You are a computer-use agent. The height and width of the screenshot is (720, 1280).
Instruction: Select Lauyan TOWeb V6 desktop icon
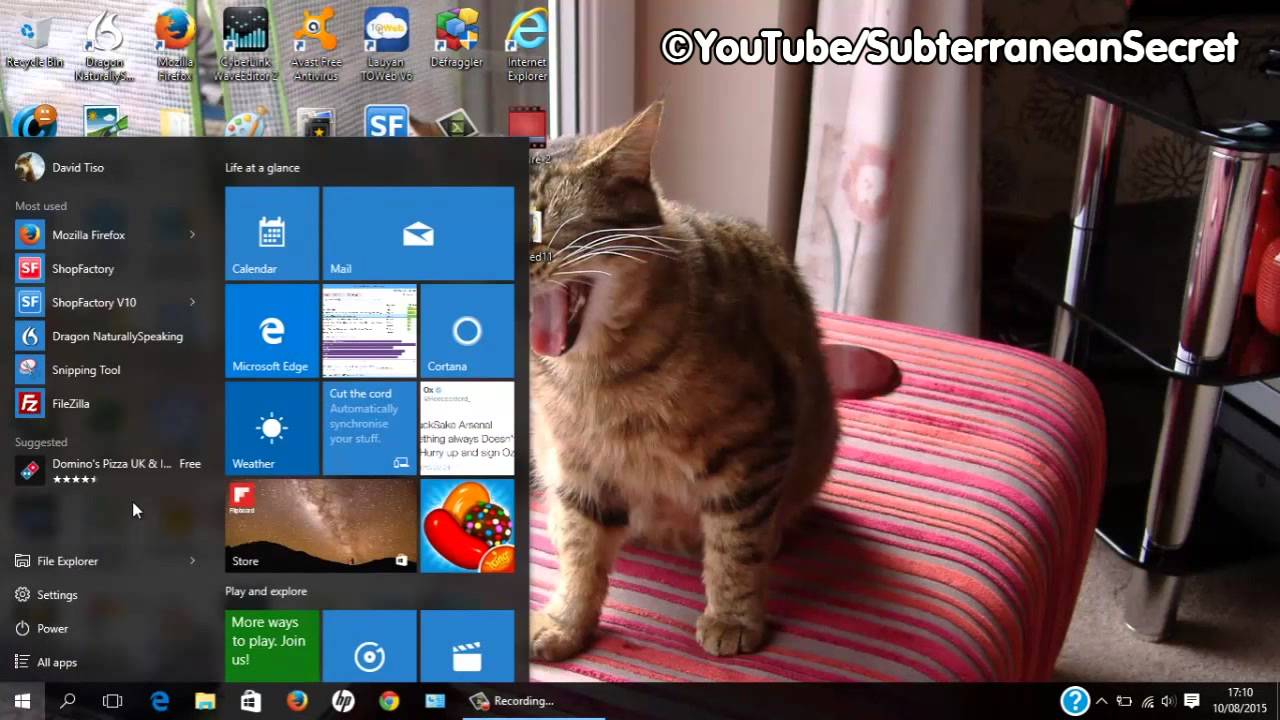[x=386, y=45]
